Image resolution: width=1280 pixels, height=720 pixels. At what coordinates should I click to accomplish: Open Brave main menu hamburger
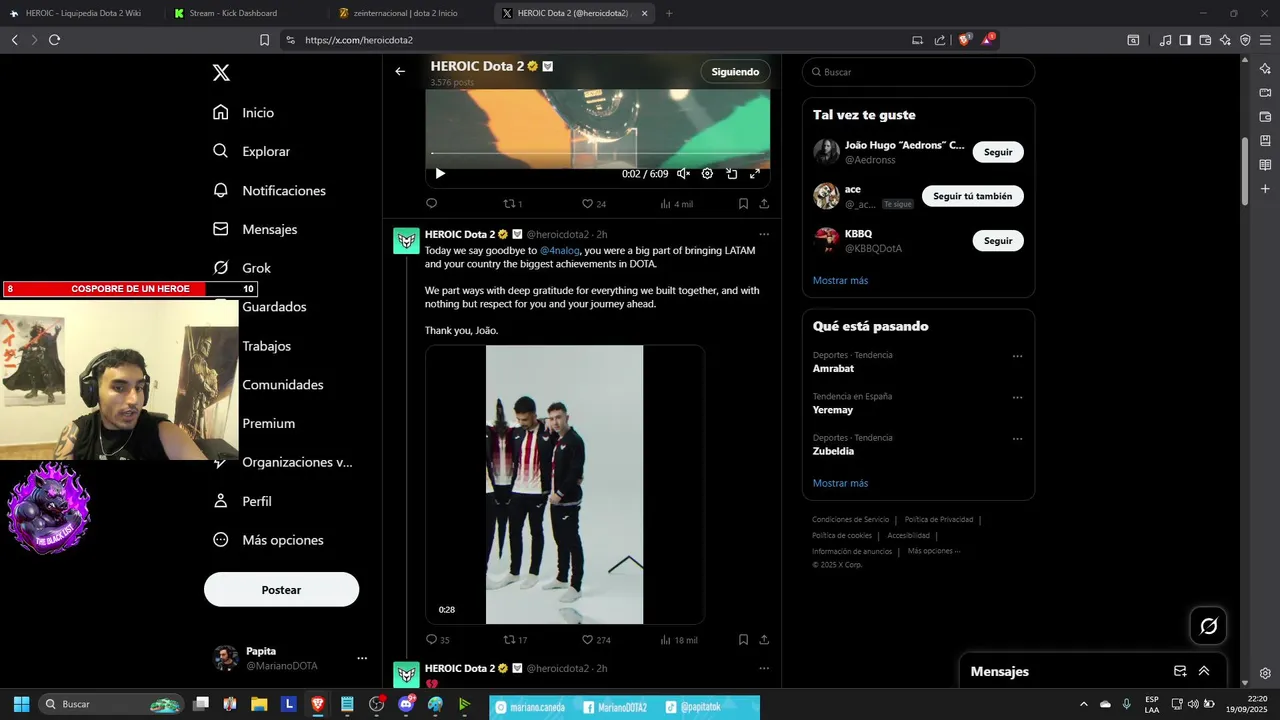click(1265, 40)
